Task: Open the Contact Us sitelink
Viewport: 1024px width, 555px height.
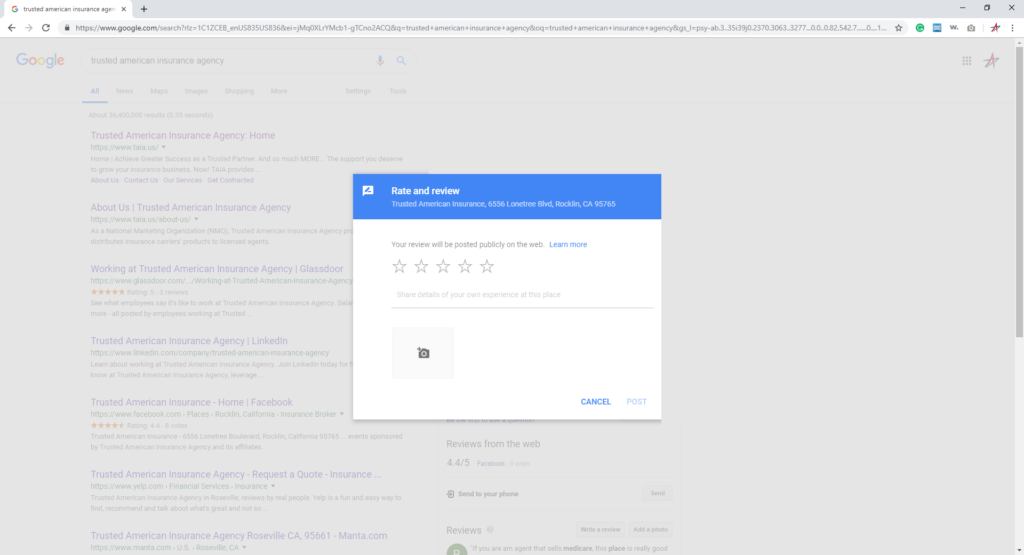Action: (x=141, y=180)
